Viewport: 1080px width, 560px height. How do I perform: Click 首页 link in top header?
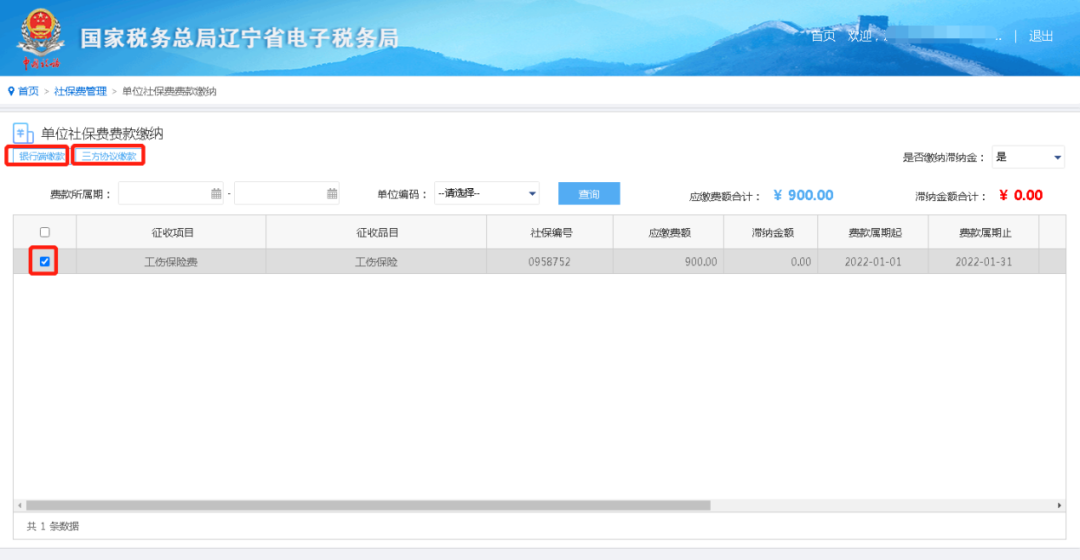pos(823,36)
